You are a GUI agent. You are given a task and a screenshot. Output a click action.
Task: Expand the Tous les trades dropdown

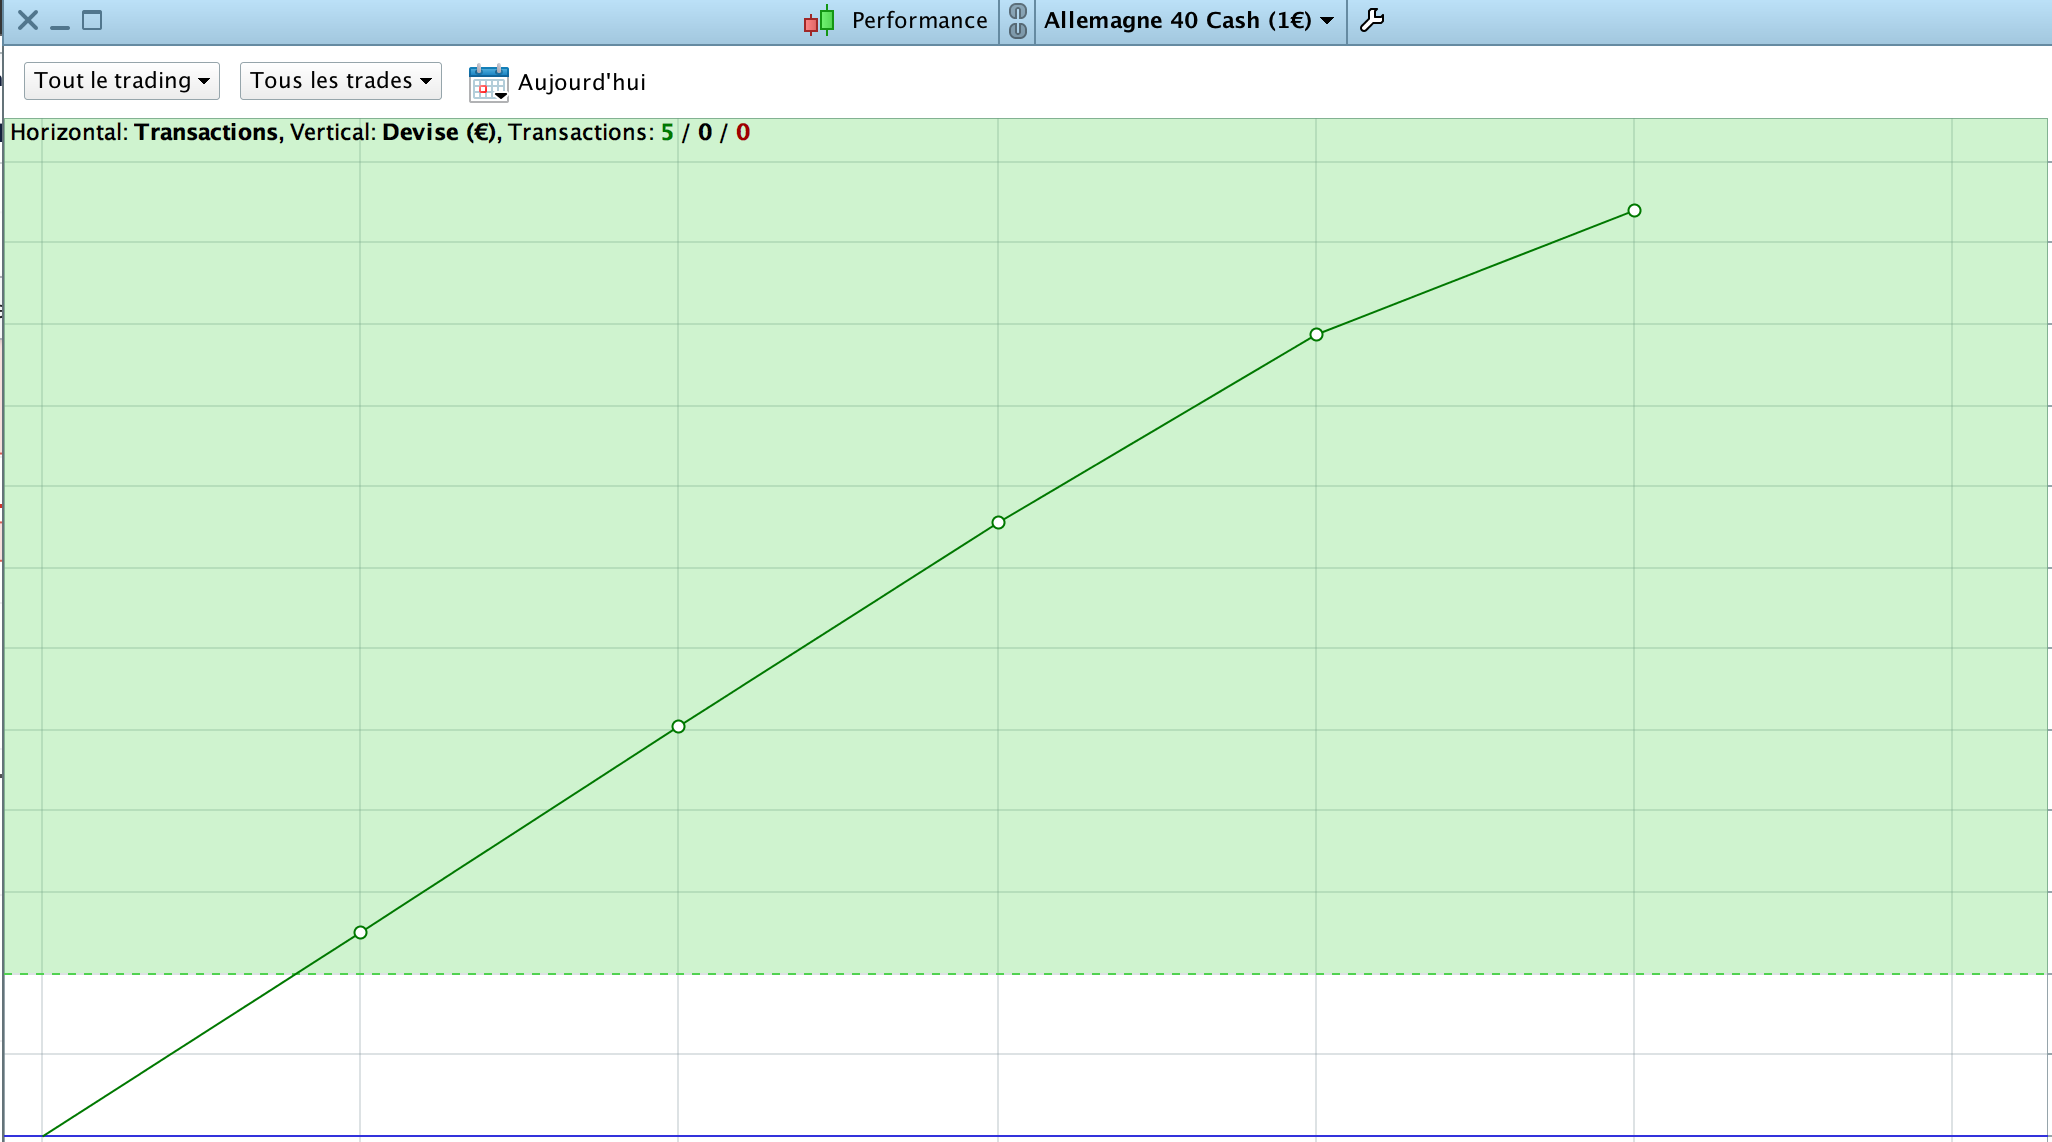[340, 81]
